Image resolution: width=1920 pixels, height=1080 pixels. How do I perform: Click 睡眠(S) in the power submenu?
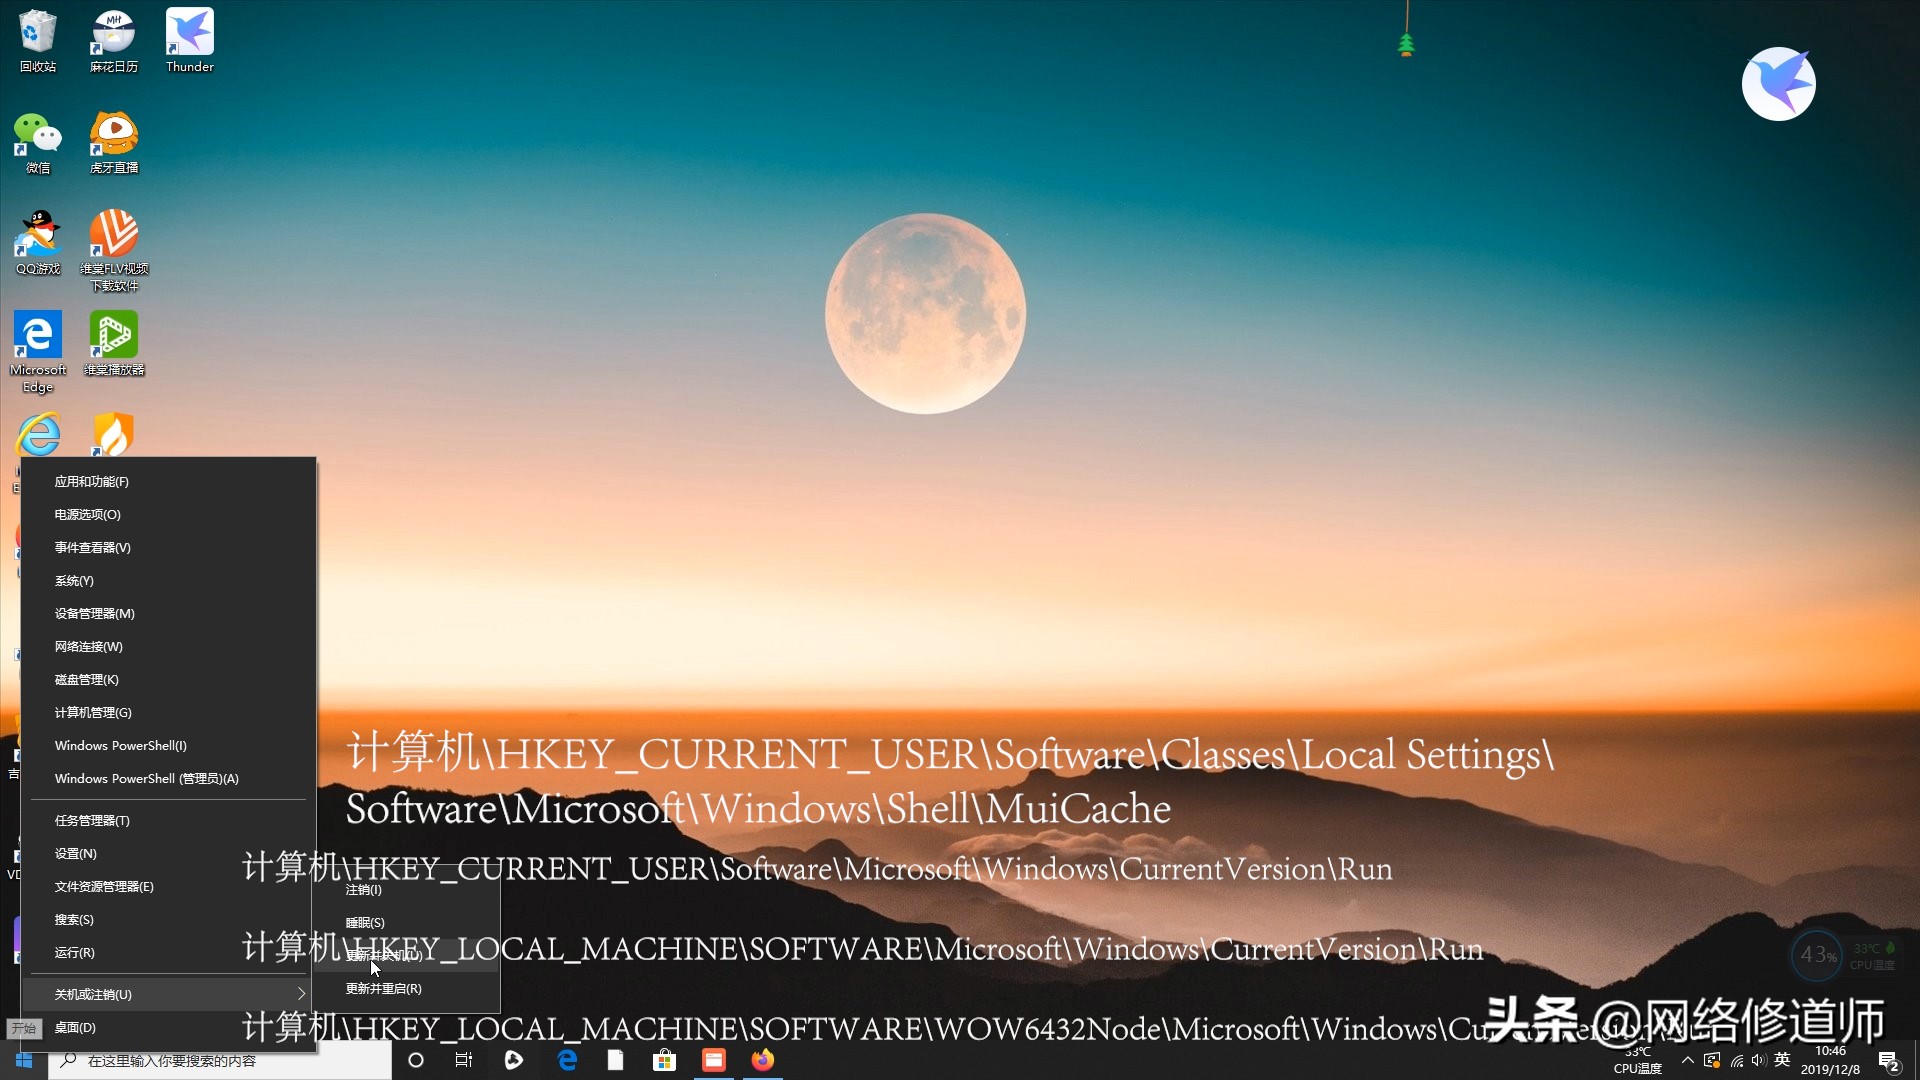365,922
